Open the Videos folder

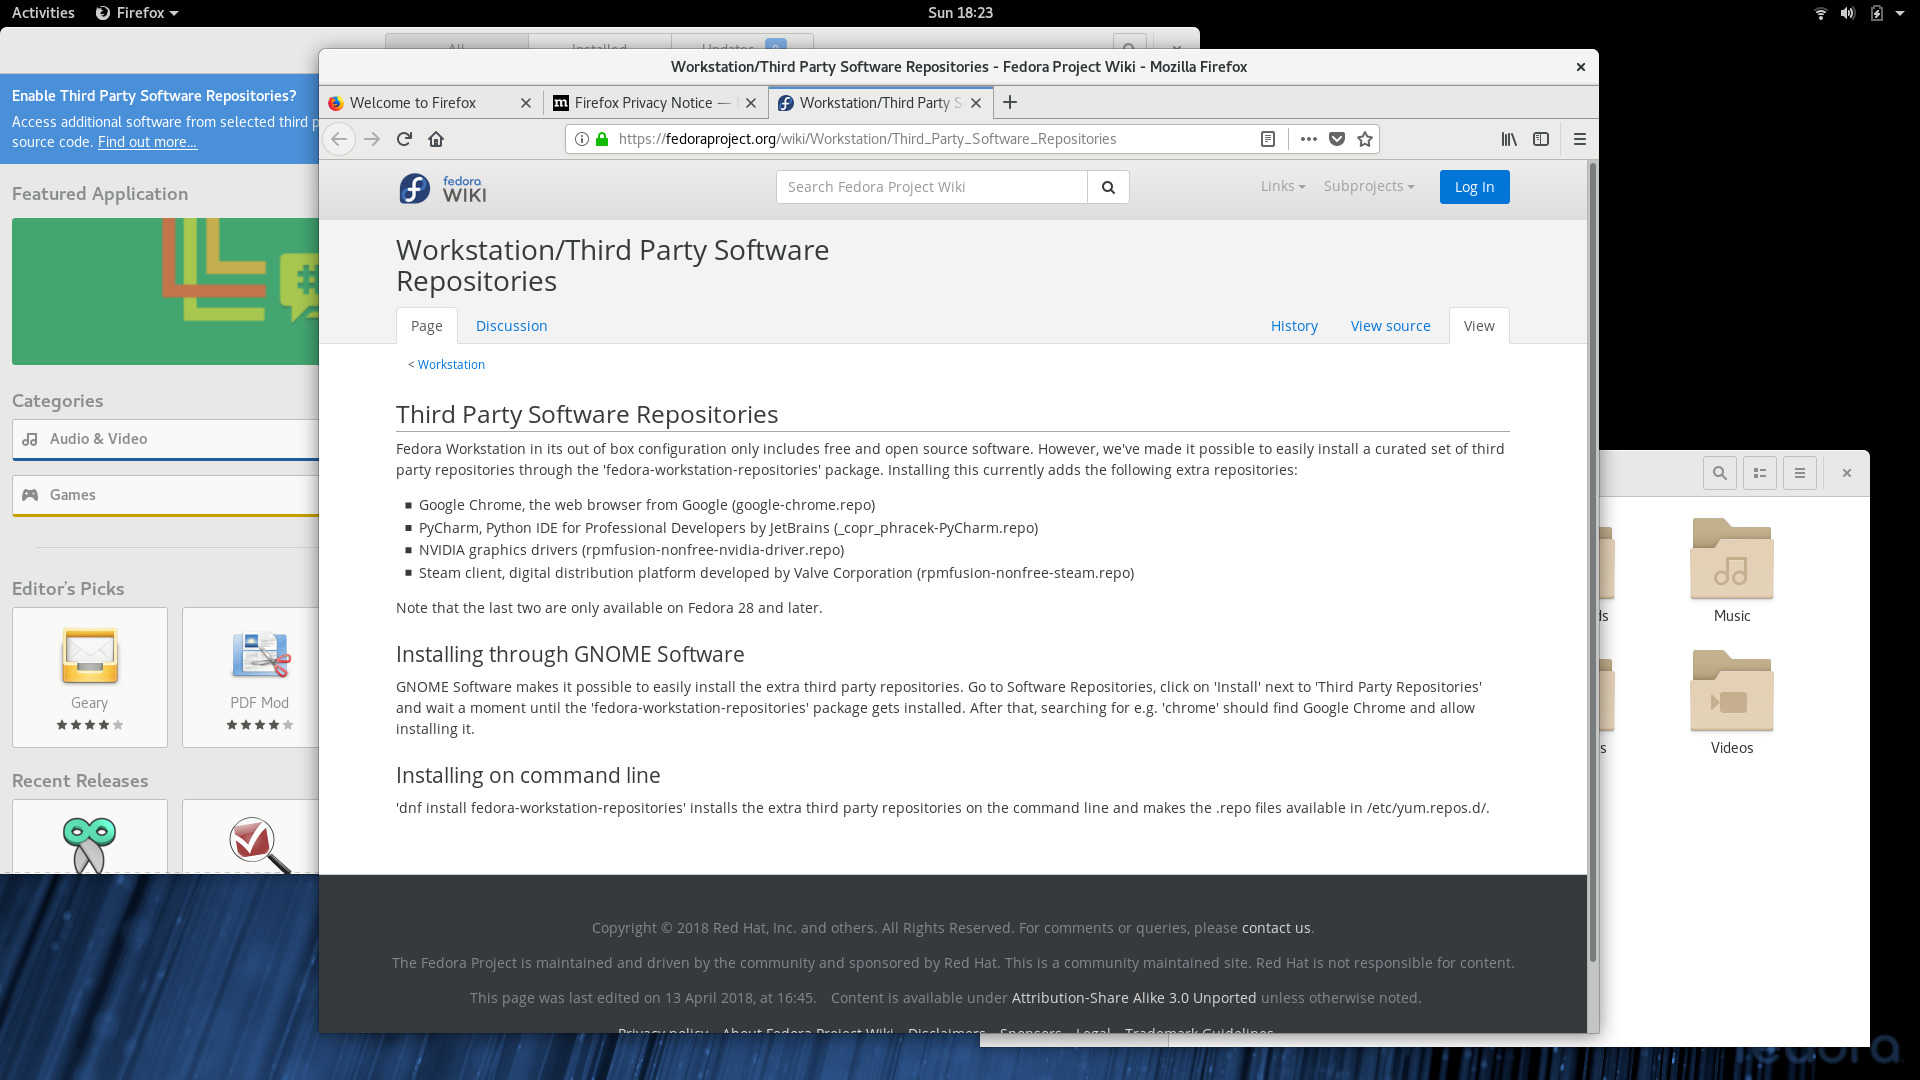click(1732, 702)
